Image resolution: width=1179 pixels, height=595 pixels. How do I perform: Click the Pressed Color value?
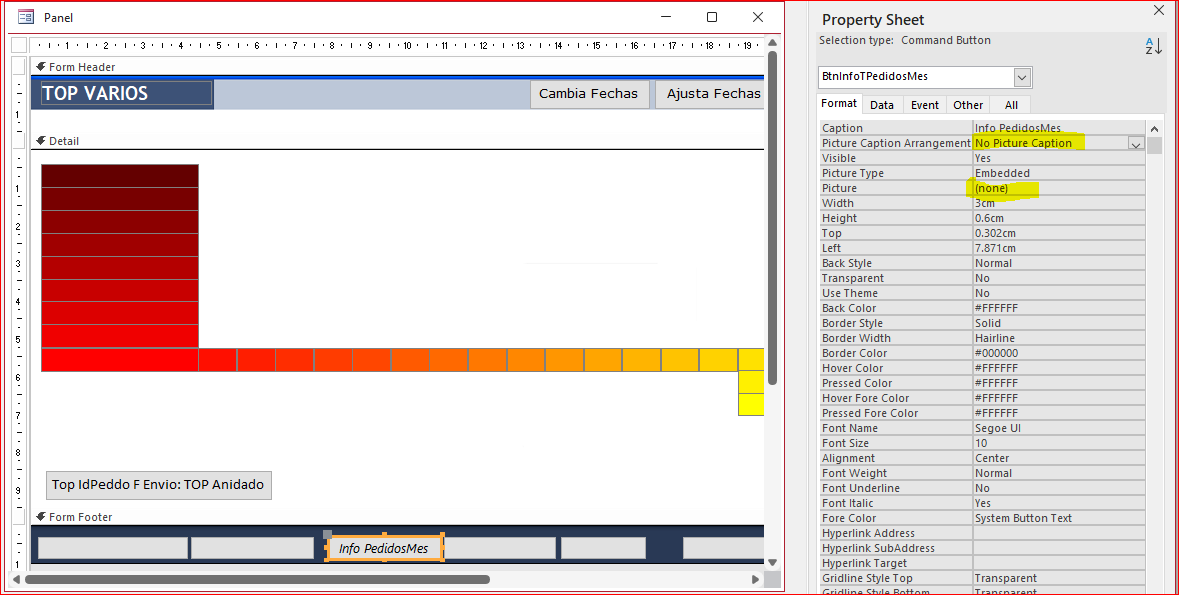1059,384
